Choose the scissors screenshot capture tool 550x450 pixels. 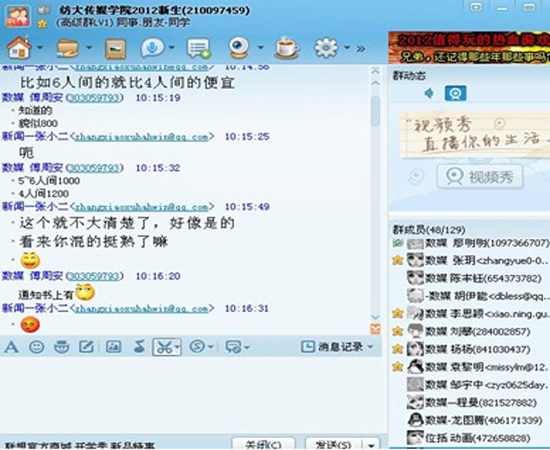(164, 347)
